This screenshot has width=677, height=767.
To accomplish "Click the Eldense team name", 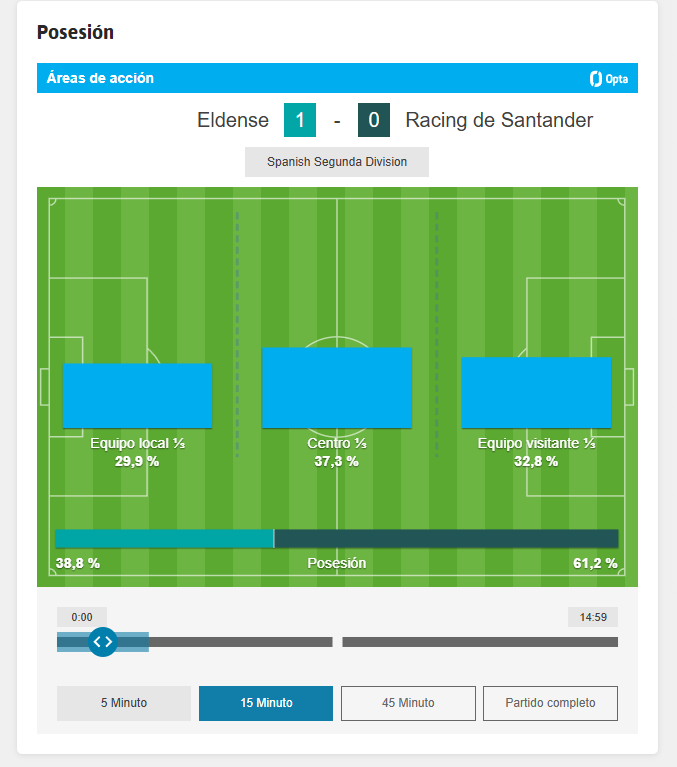I will click(x=233, y=120).
